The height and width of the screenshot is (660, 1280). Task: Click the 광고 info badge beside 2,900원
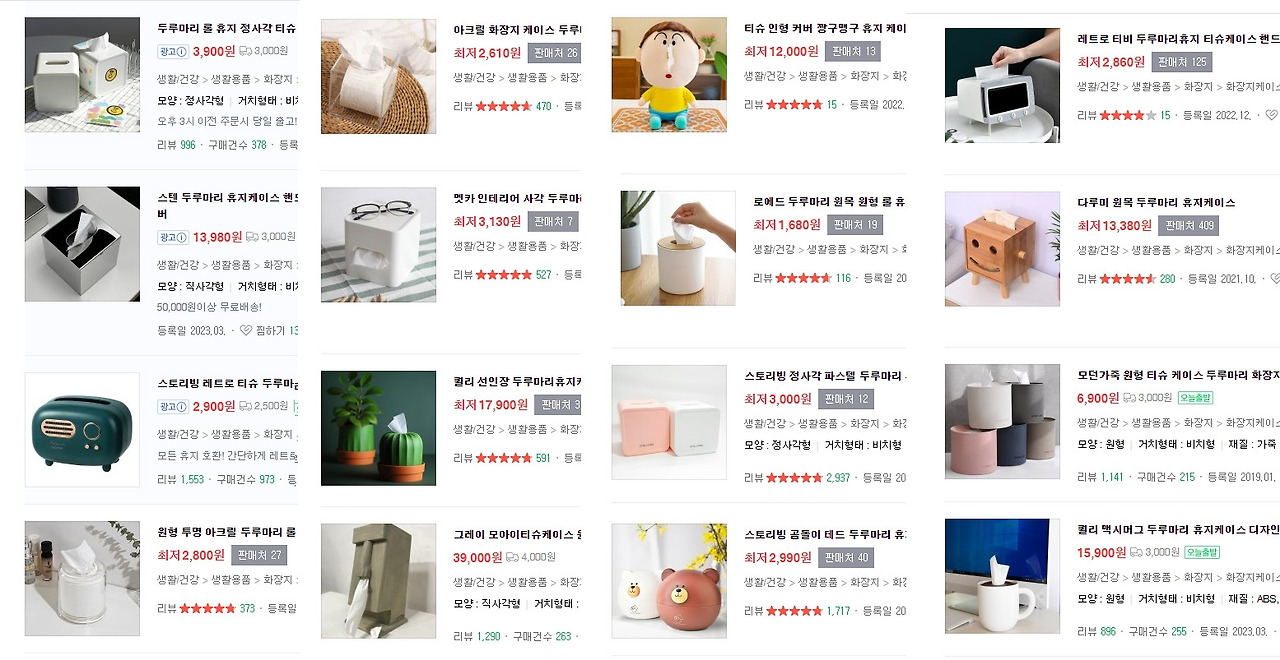tap(172, 407)
